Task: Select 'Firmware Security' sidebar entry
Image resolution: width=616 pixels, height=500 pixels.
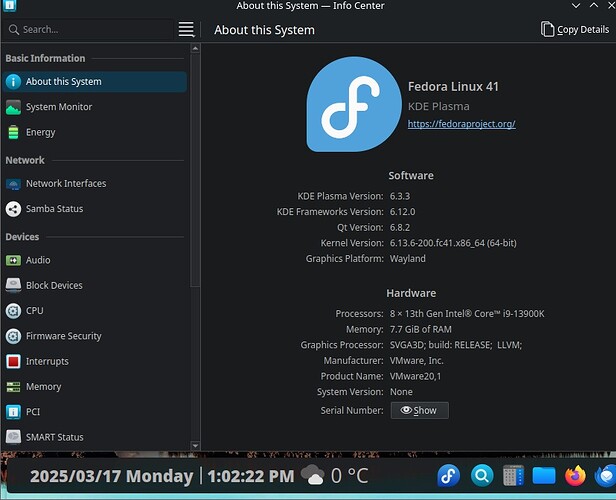Action: click(94, 336)
